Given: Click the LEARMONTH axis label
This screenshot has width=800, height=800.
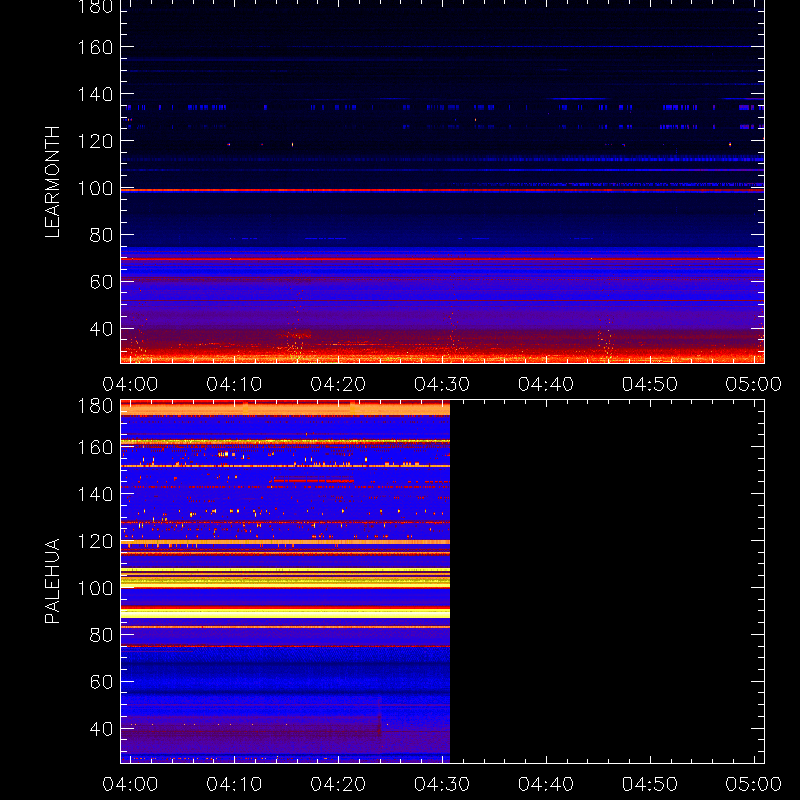Looking at the screenshot, I should click(x=53, y=182).
